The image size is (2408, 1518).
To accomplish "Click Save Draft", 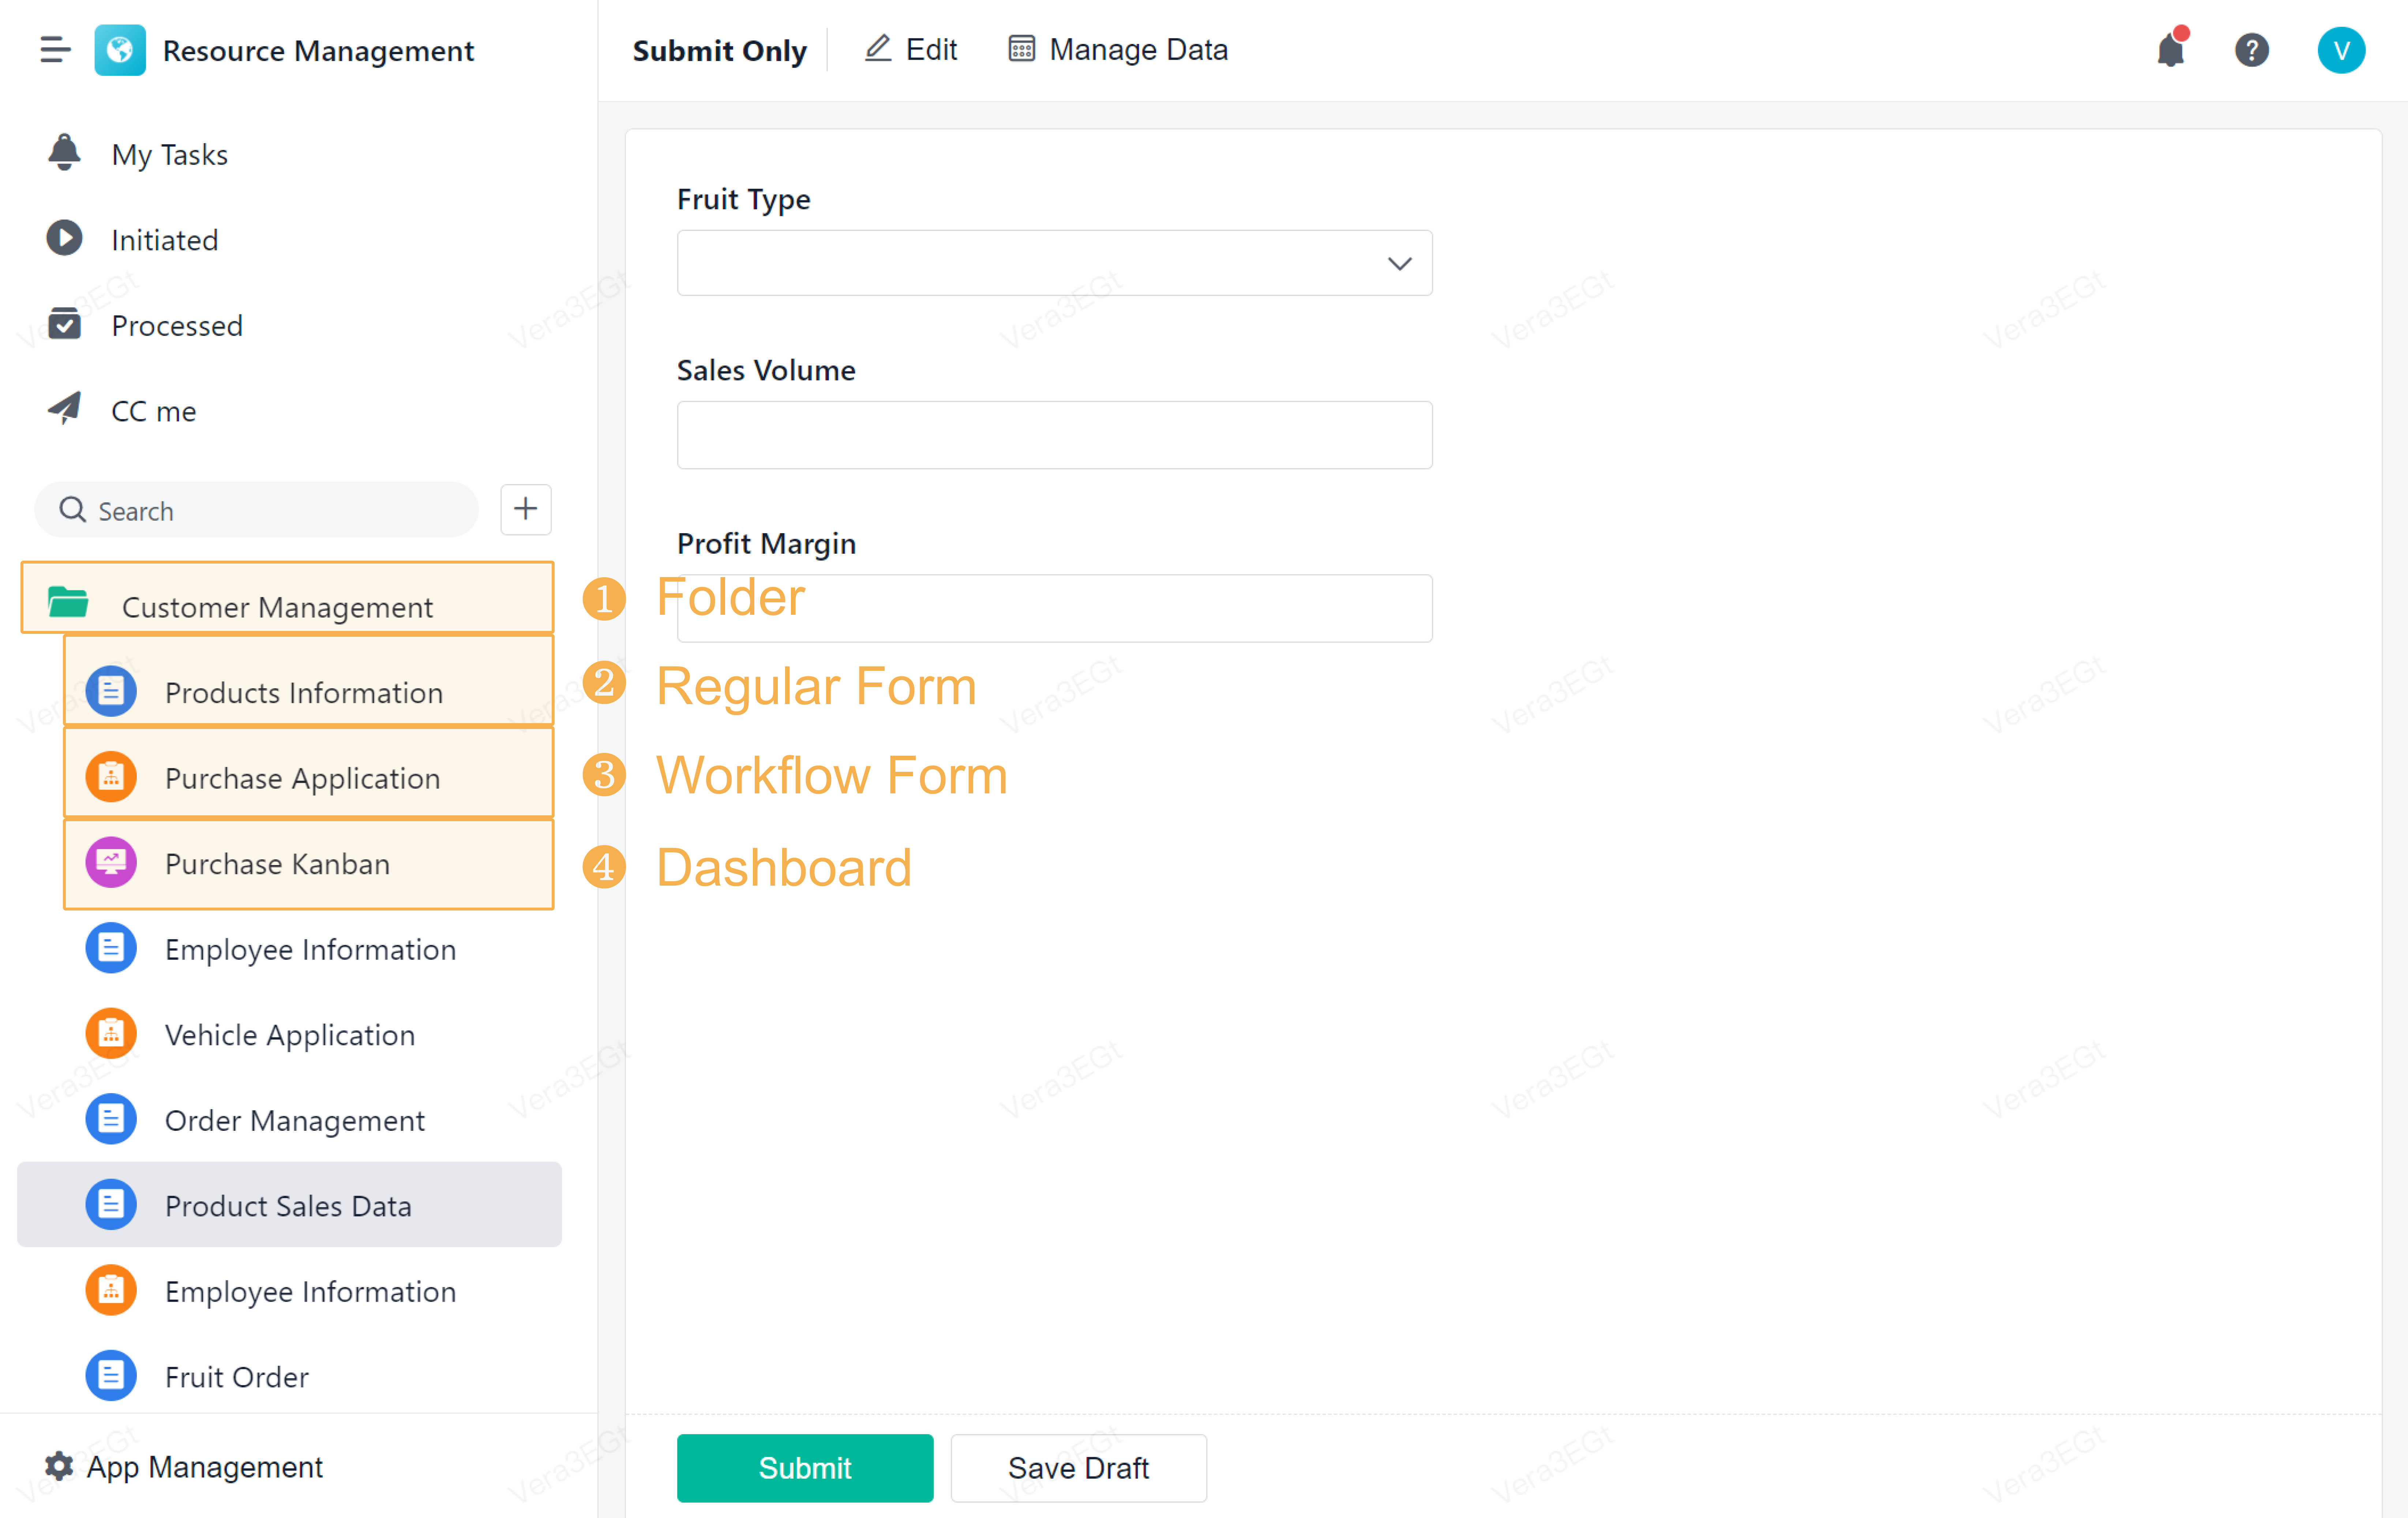I will click(1078, 1467).
